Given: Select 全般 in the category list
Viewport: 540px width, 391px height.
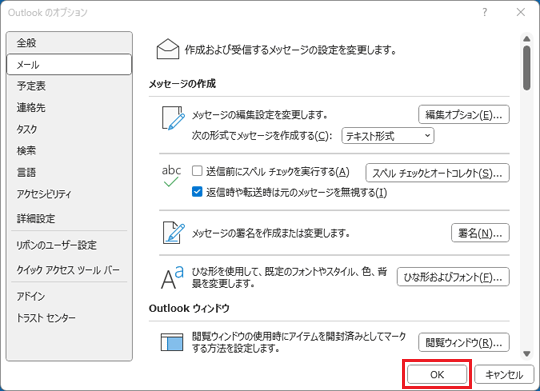Looking at the screenshot, I should click(69, 43).
